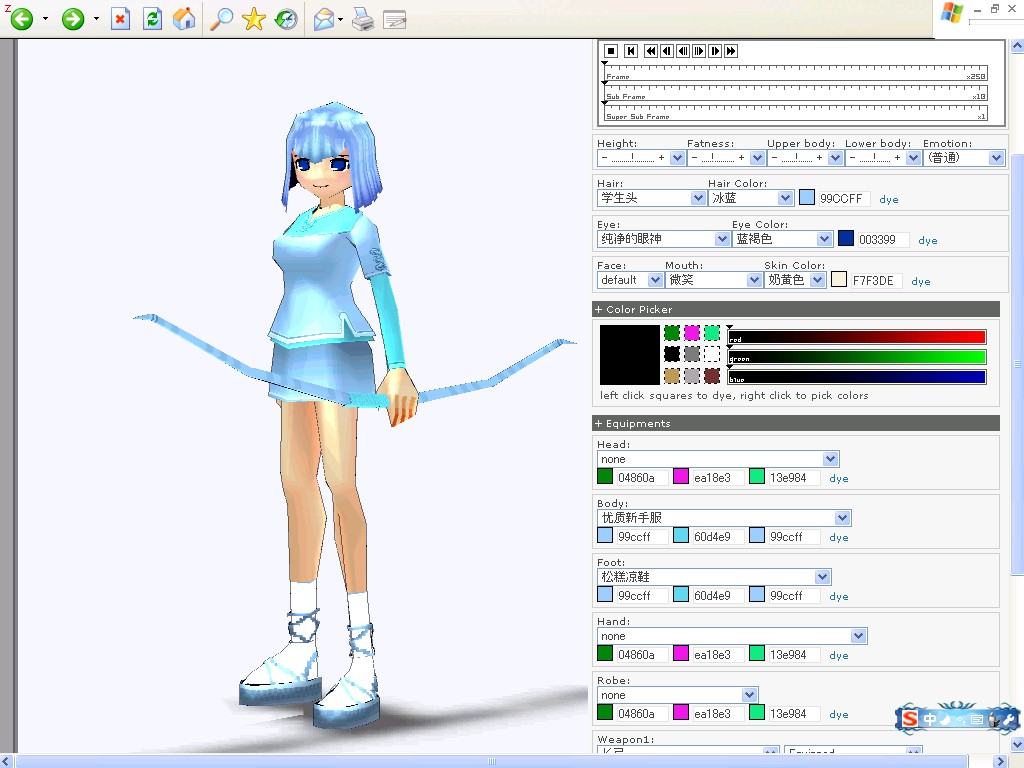Click the Hair Color hex field 99CCFF

(x=843, y=199)
